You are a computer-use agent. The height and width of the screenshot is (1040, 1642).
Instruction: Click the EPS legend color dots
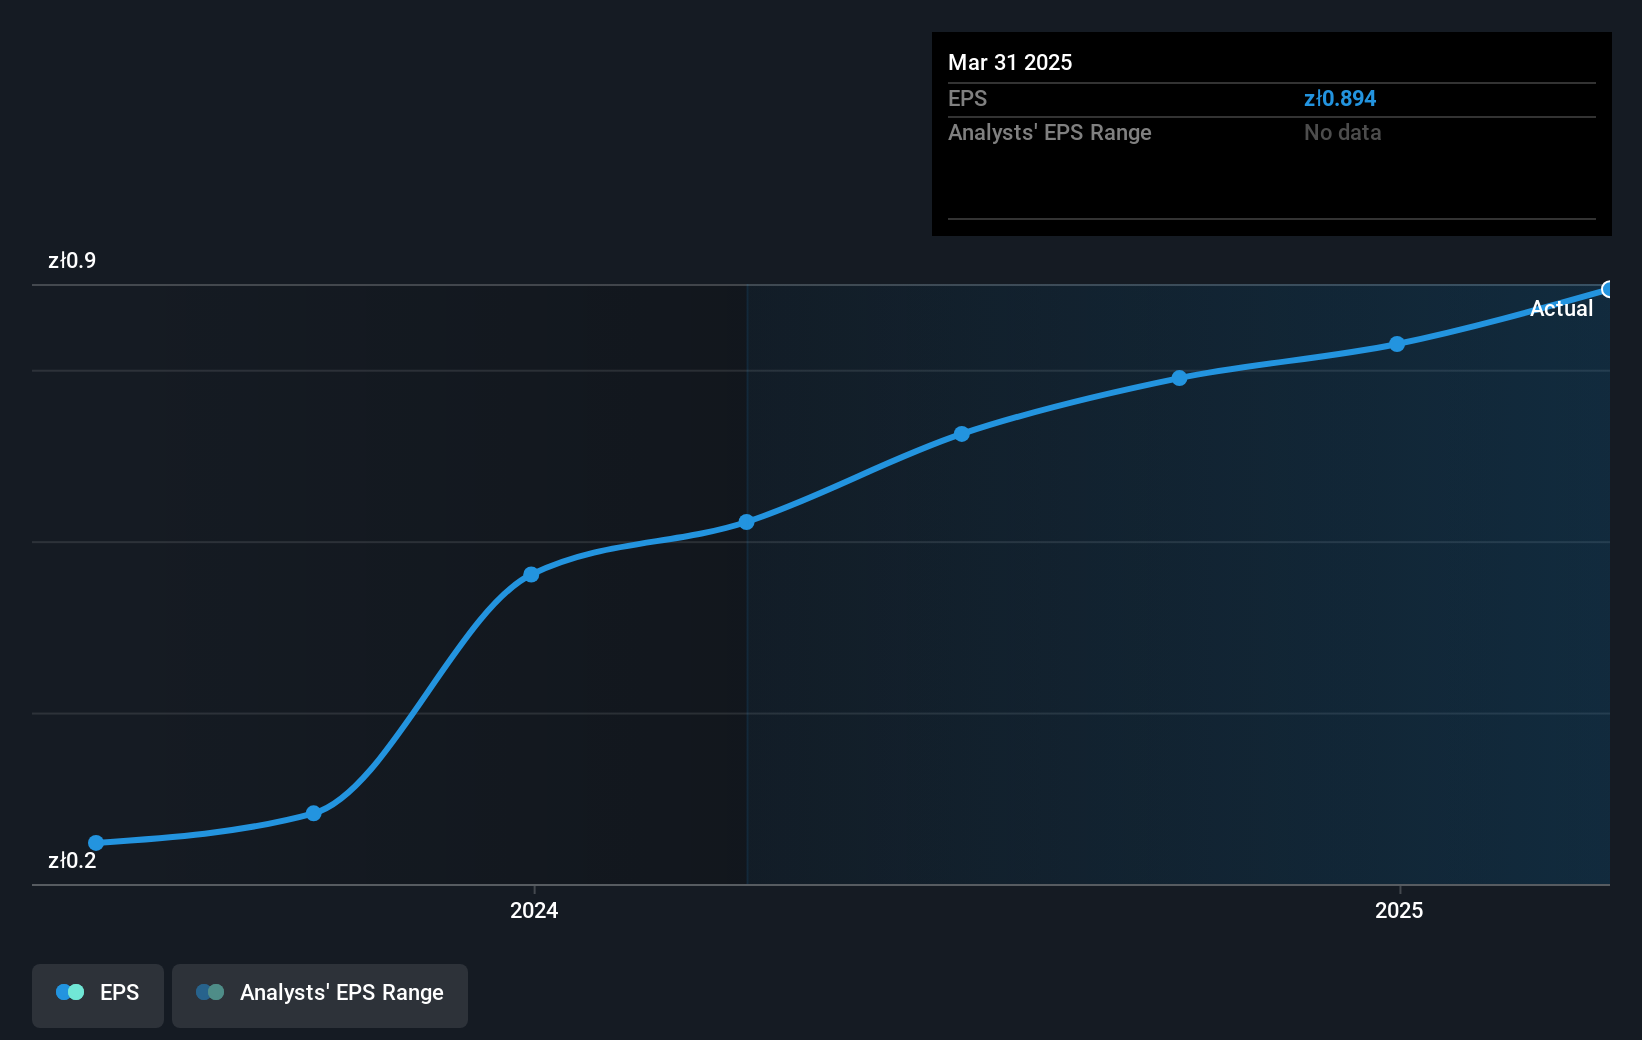[70, 992]
